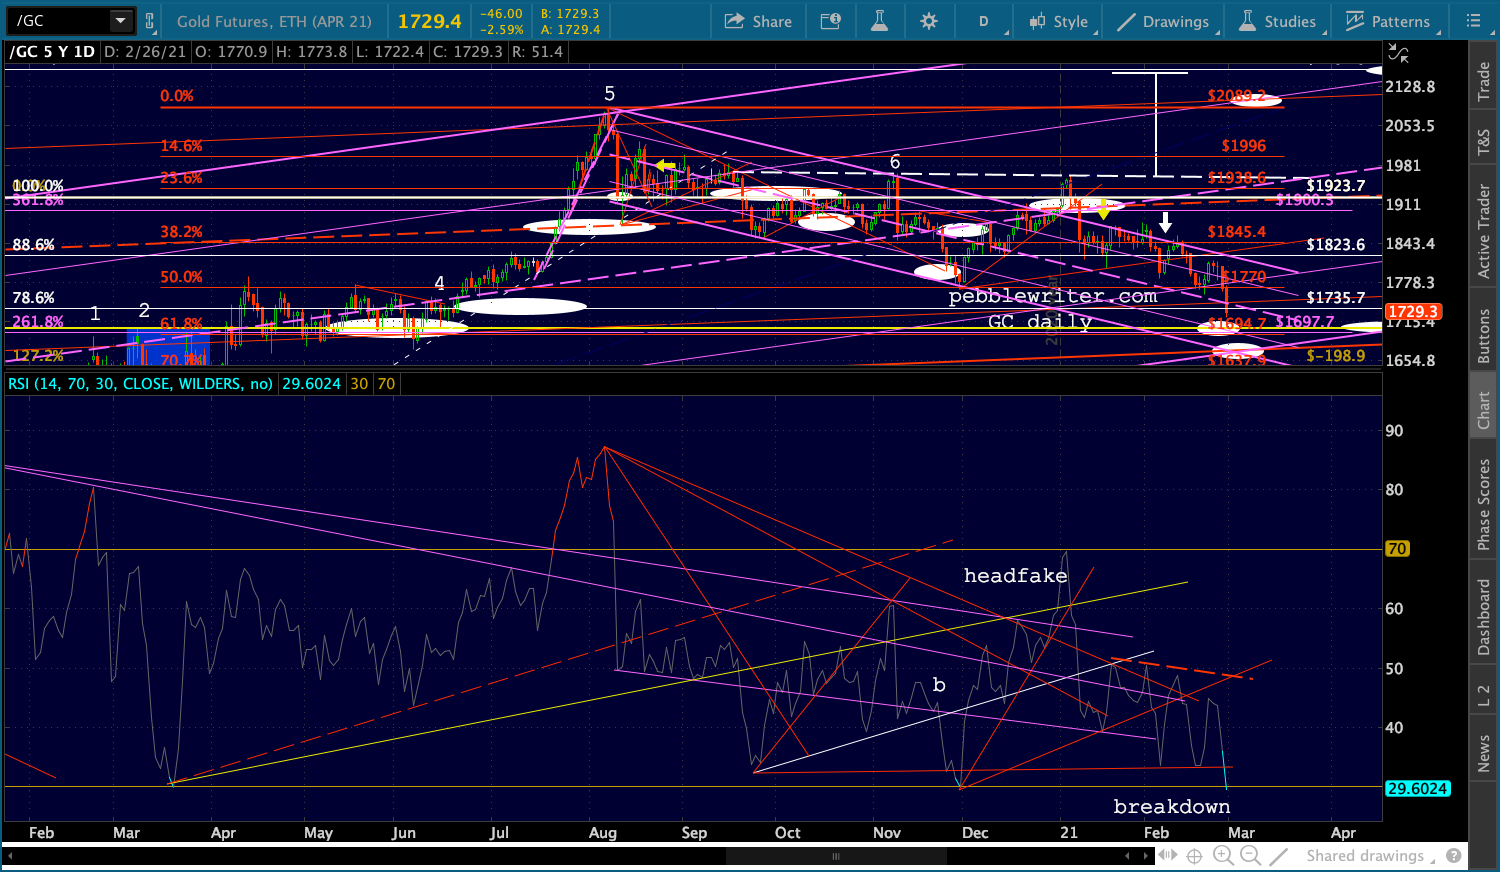
Task: Switch to the T&S sidebar tab
Action: tap(1484, 144)
